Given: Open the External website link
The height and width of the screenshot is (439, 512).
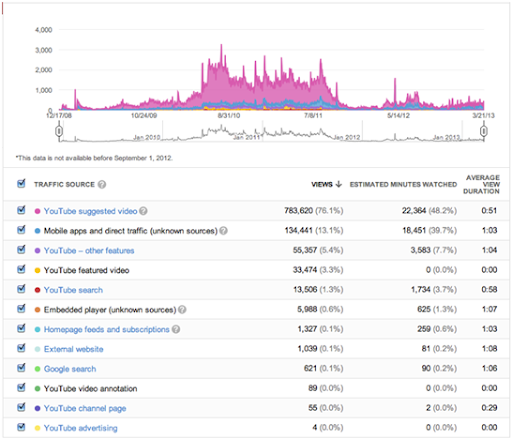Looking at the screenshot, I should point(74,349).
